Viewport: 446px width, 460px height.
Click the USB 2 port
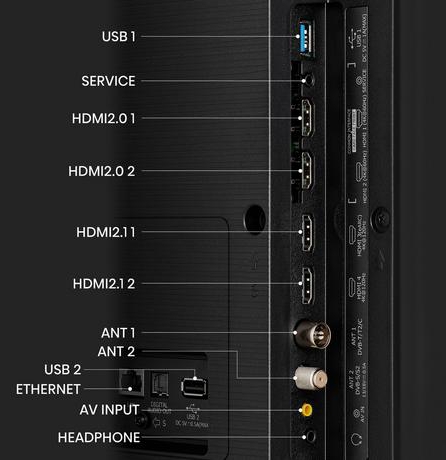(x=194, y=387)
